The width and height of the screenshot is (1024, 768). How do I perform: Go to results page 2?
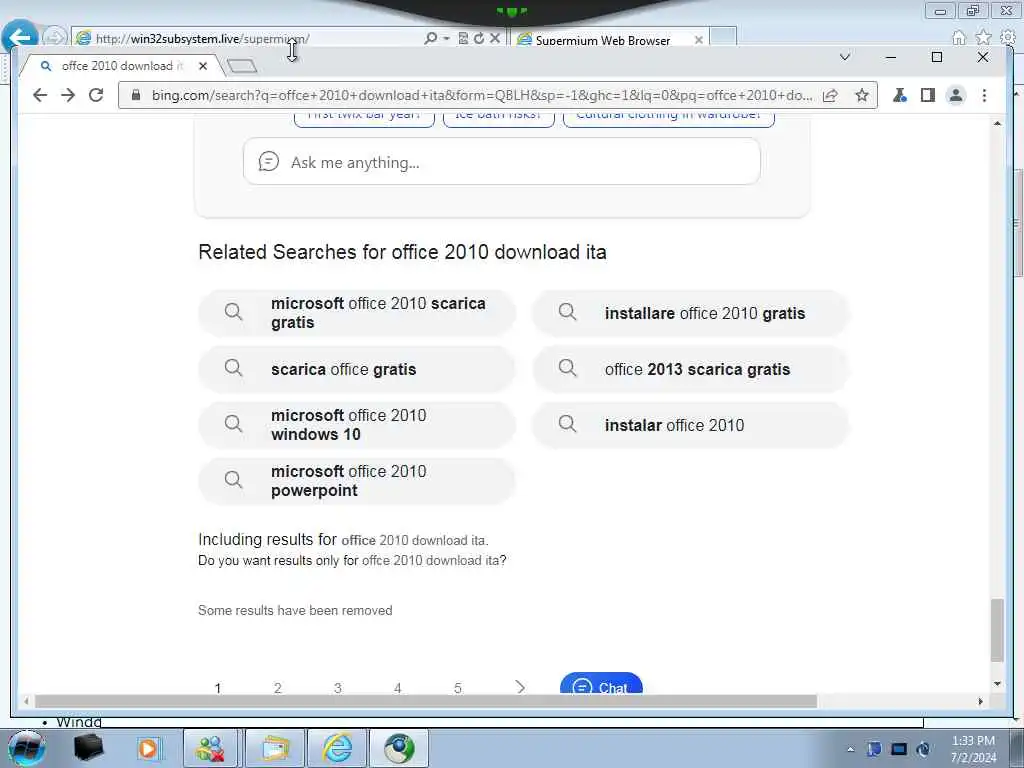(278, 688)
